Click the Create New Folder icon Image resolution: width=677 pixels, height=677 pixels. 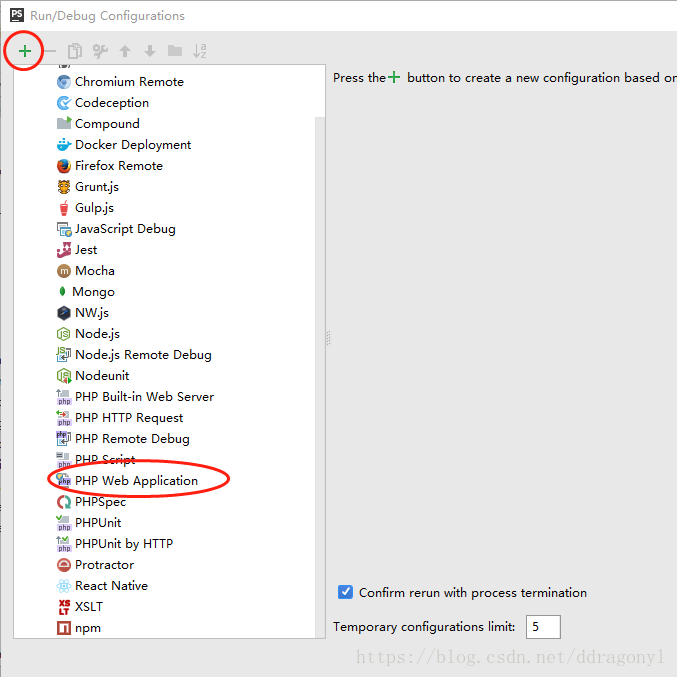pyautogui.click(x=175, y=51)
